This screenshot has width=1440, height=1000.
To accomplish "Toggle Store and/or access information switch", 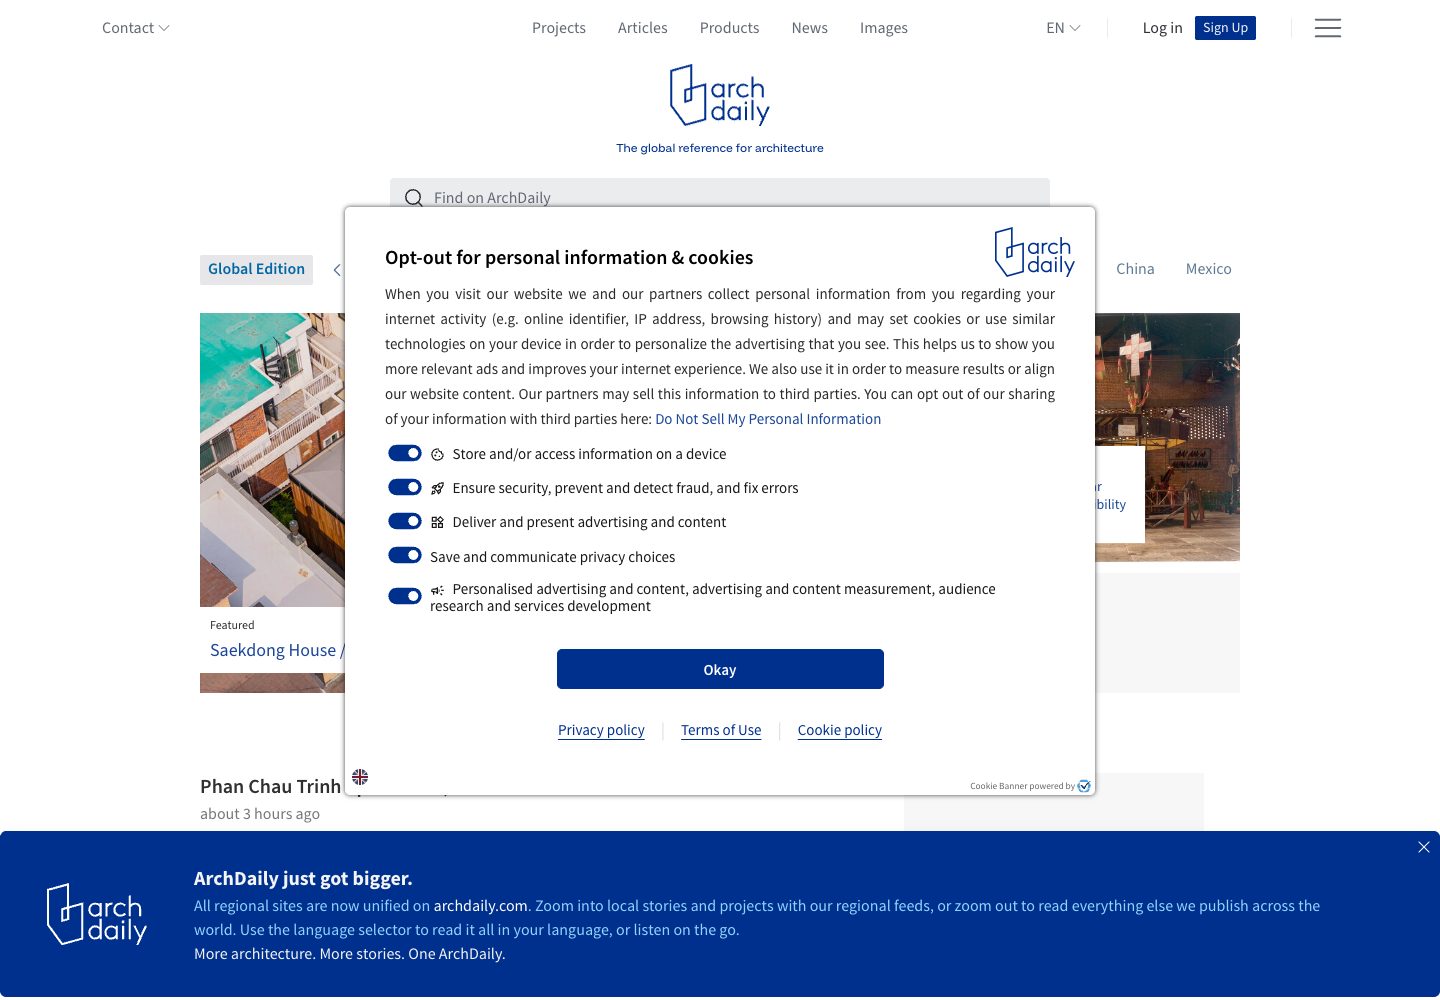I will 405,453.
